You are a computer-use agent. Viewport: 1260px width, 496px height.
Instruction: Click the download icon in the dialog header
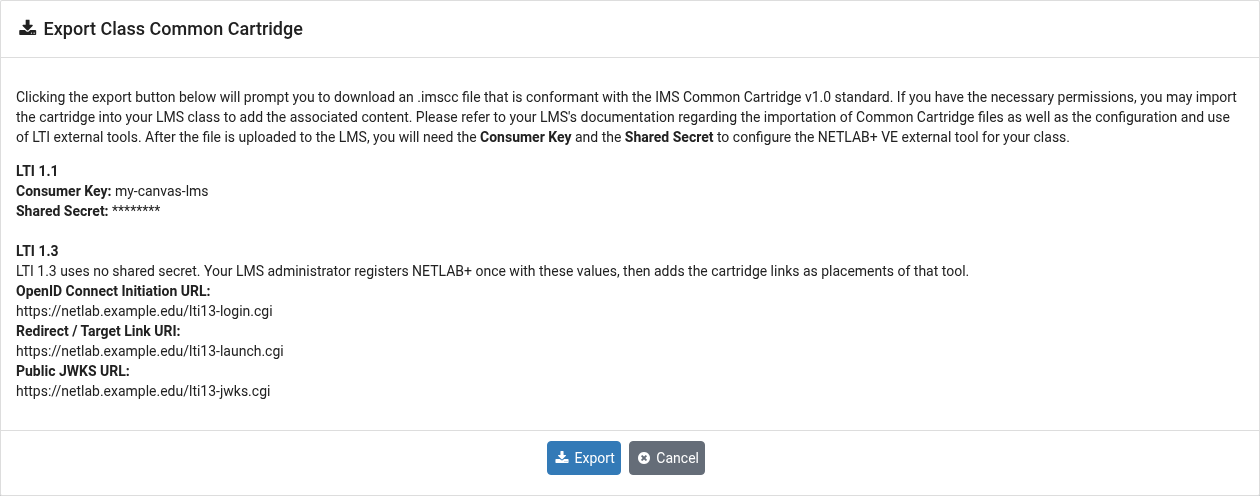27,29
